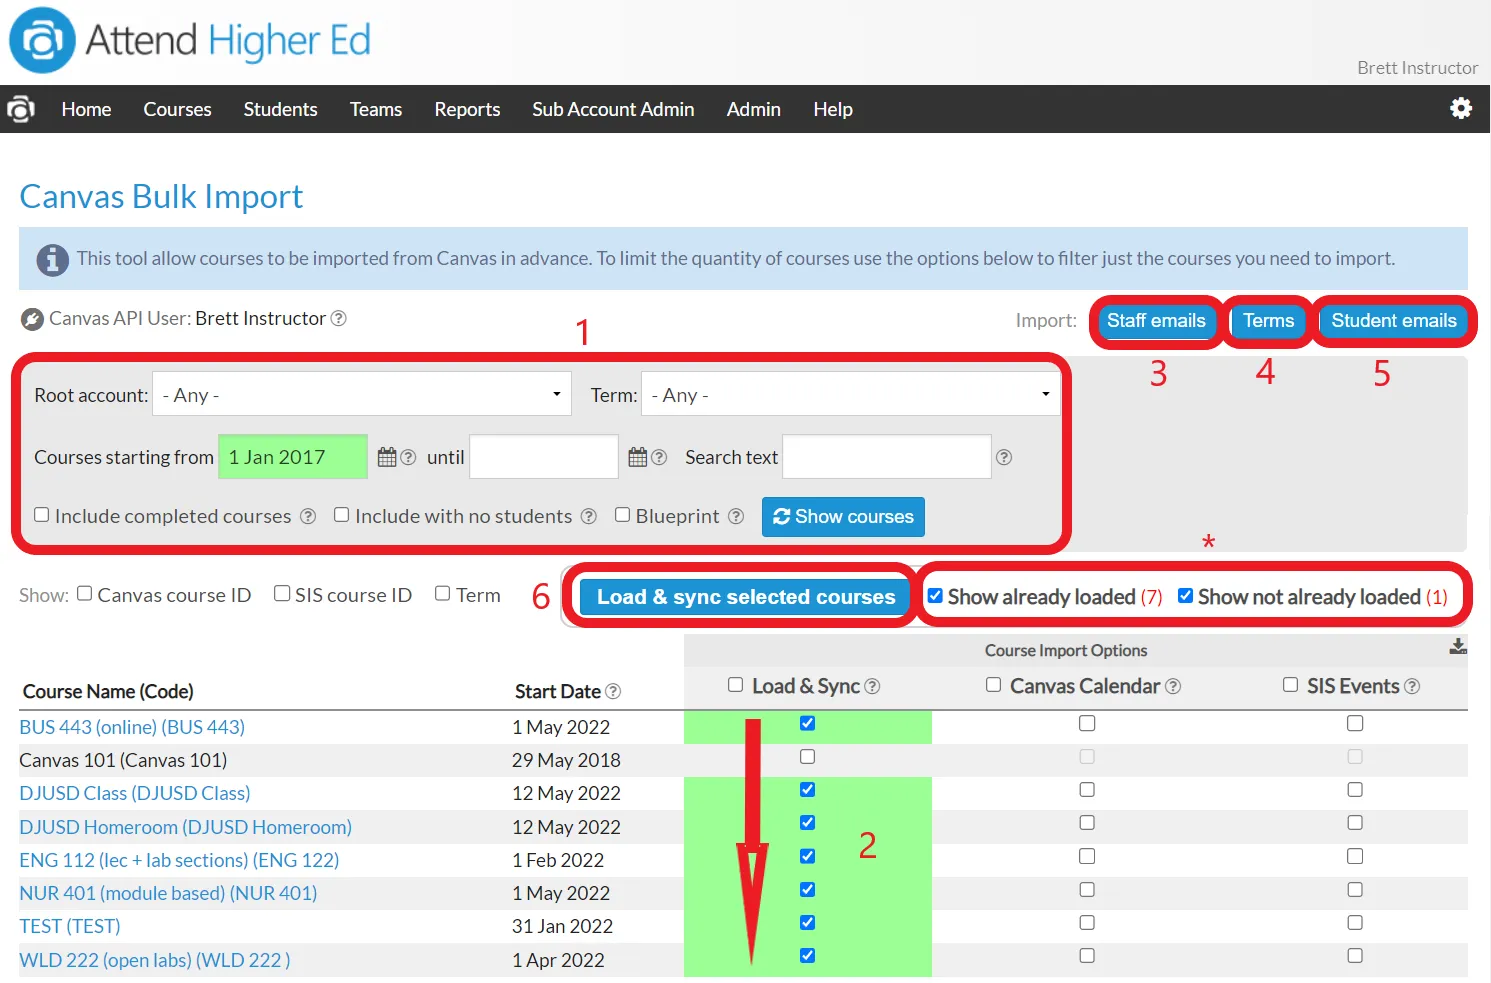1491x983 pixels.
Task: Click help icon for Include completed courses
Action: click(x=308, y=516)
